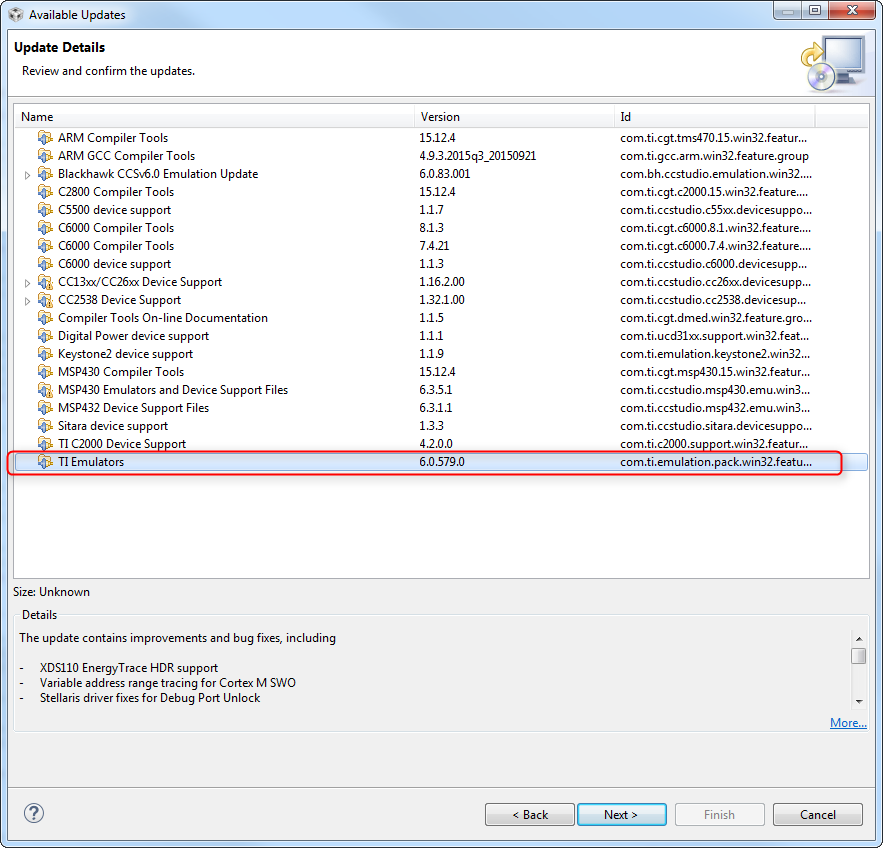Click the Digital Power device support icon

[x=45, y=336]
